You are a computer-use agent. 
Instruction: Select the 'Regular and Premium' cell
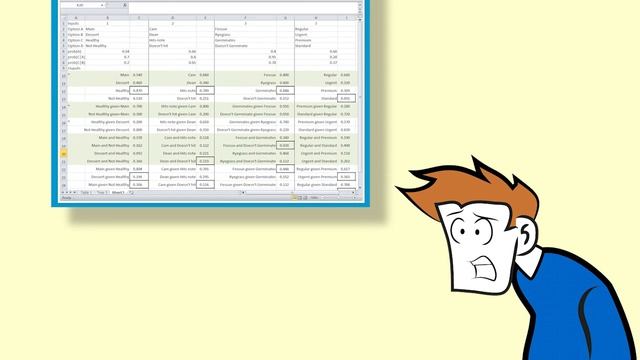(x=316, y=138)
